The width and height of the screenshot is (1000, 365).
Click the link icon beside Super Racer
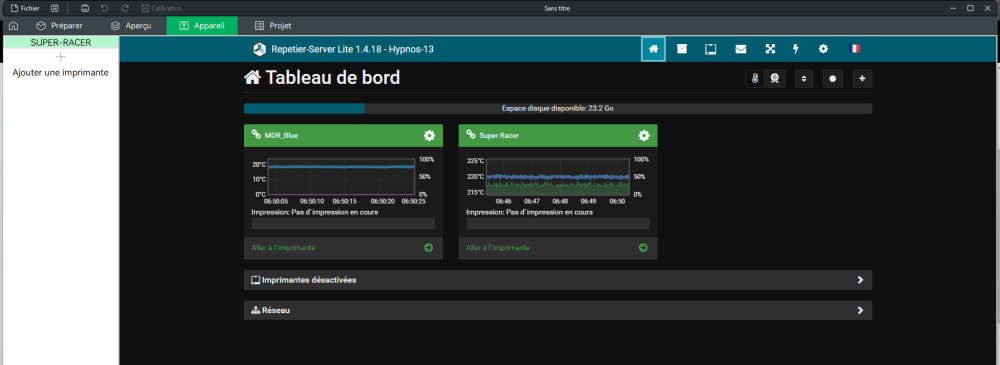tap(471, 135)
